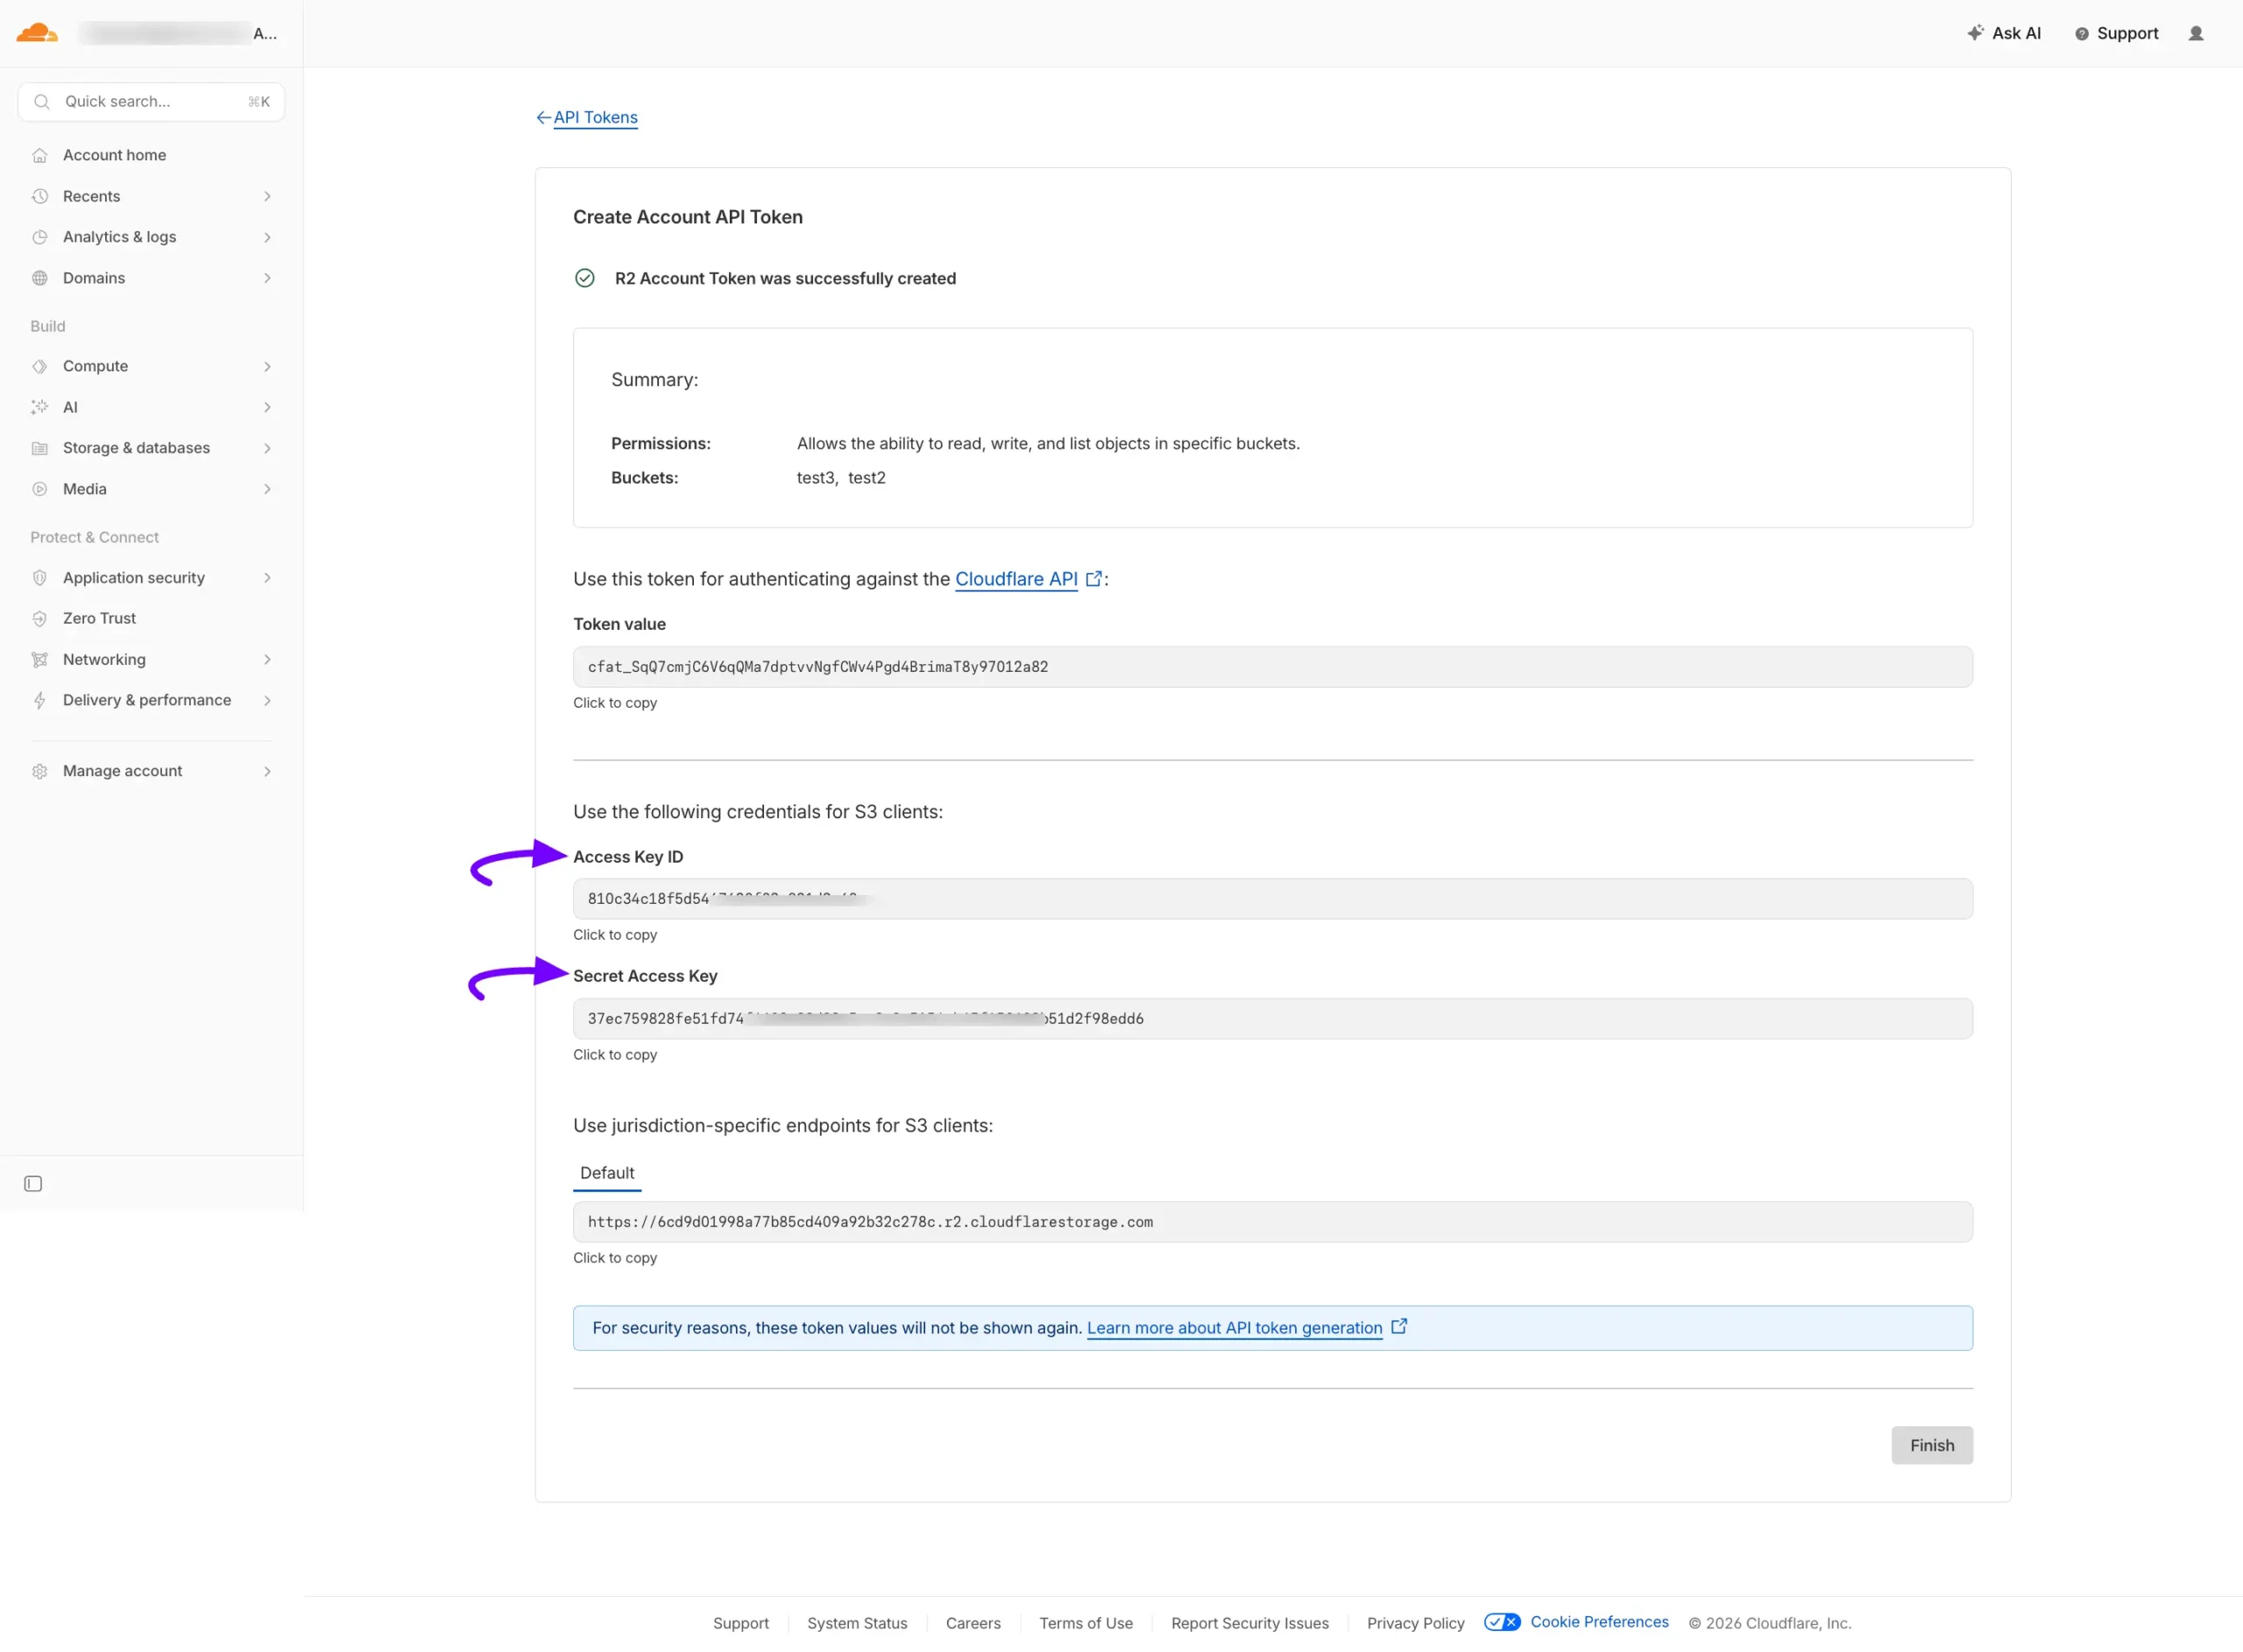Screen dimensions: 2243x1652
Task: Click the search magnifier icon
Action: 42,102
